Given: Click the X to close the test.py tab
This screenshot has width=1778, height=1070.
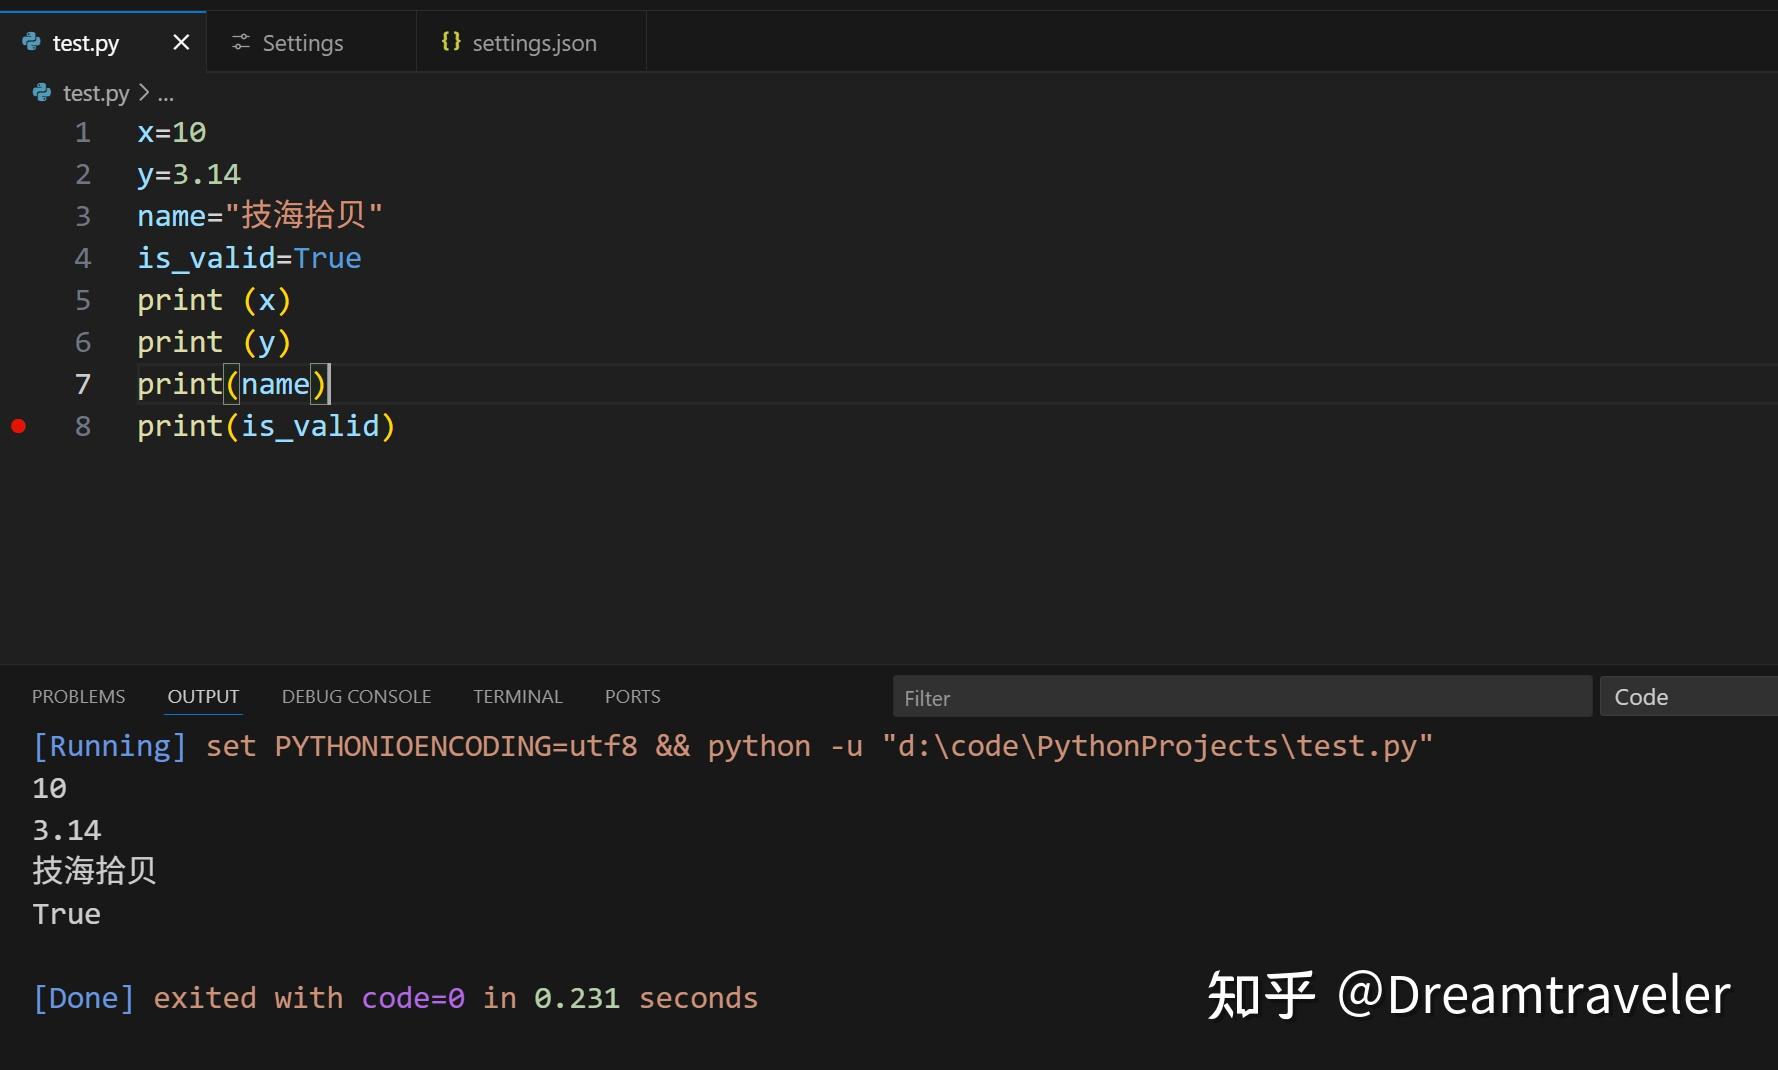Looking at the screenshot, I should coord(180,42).
